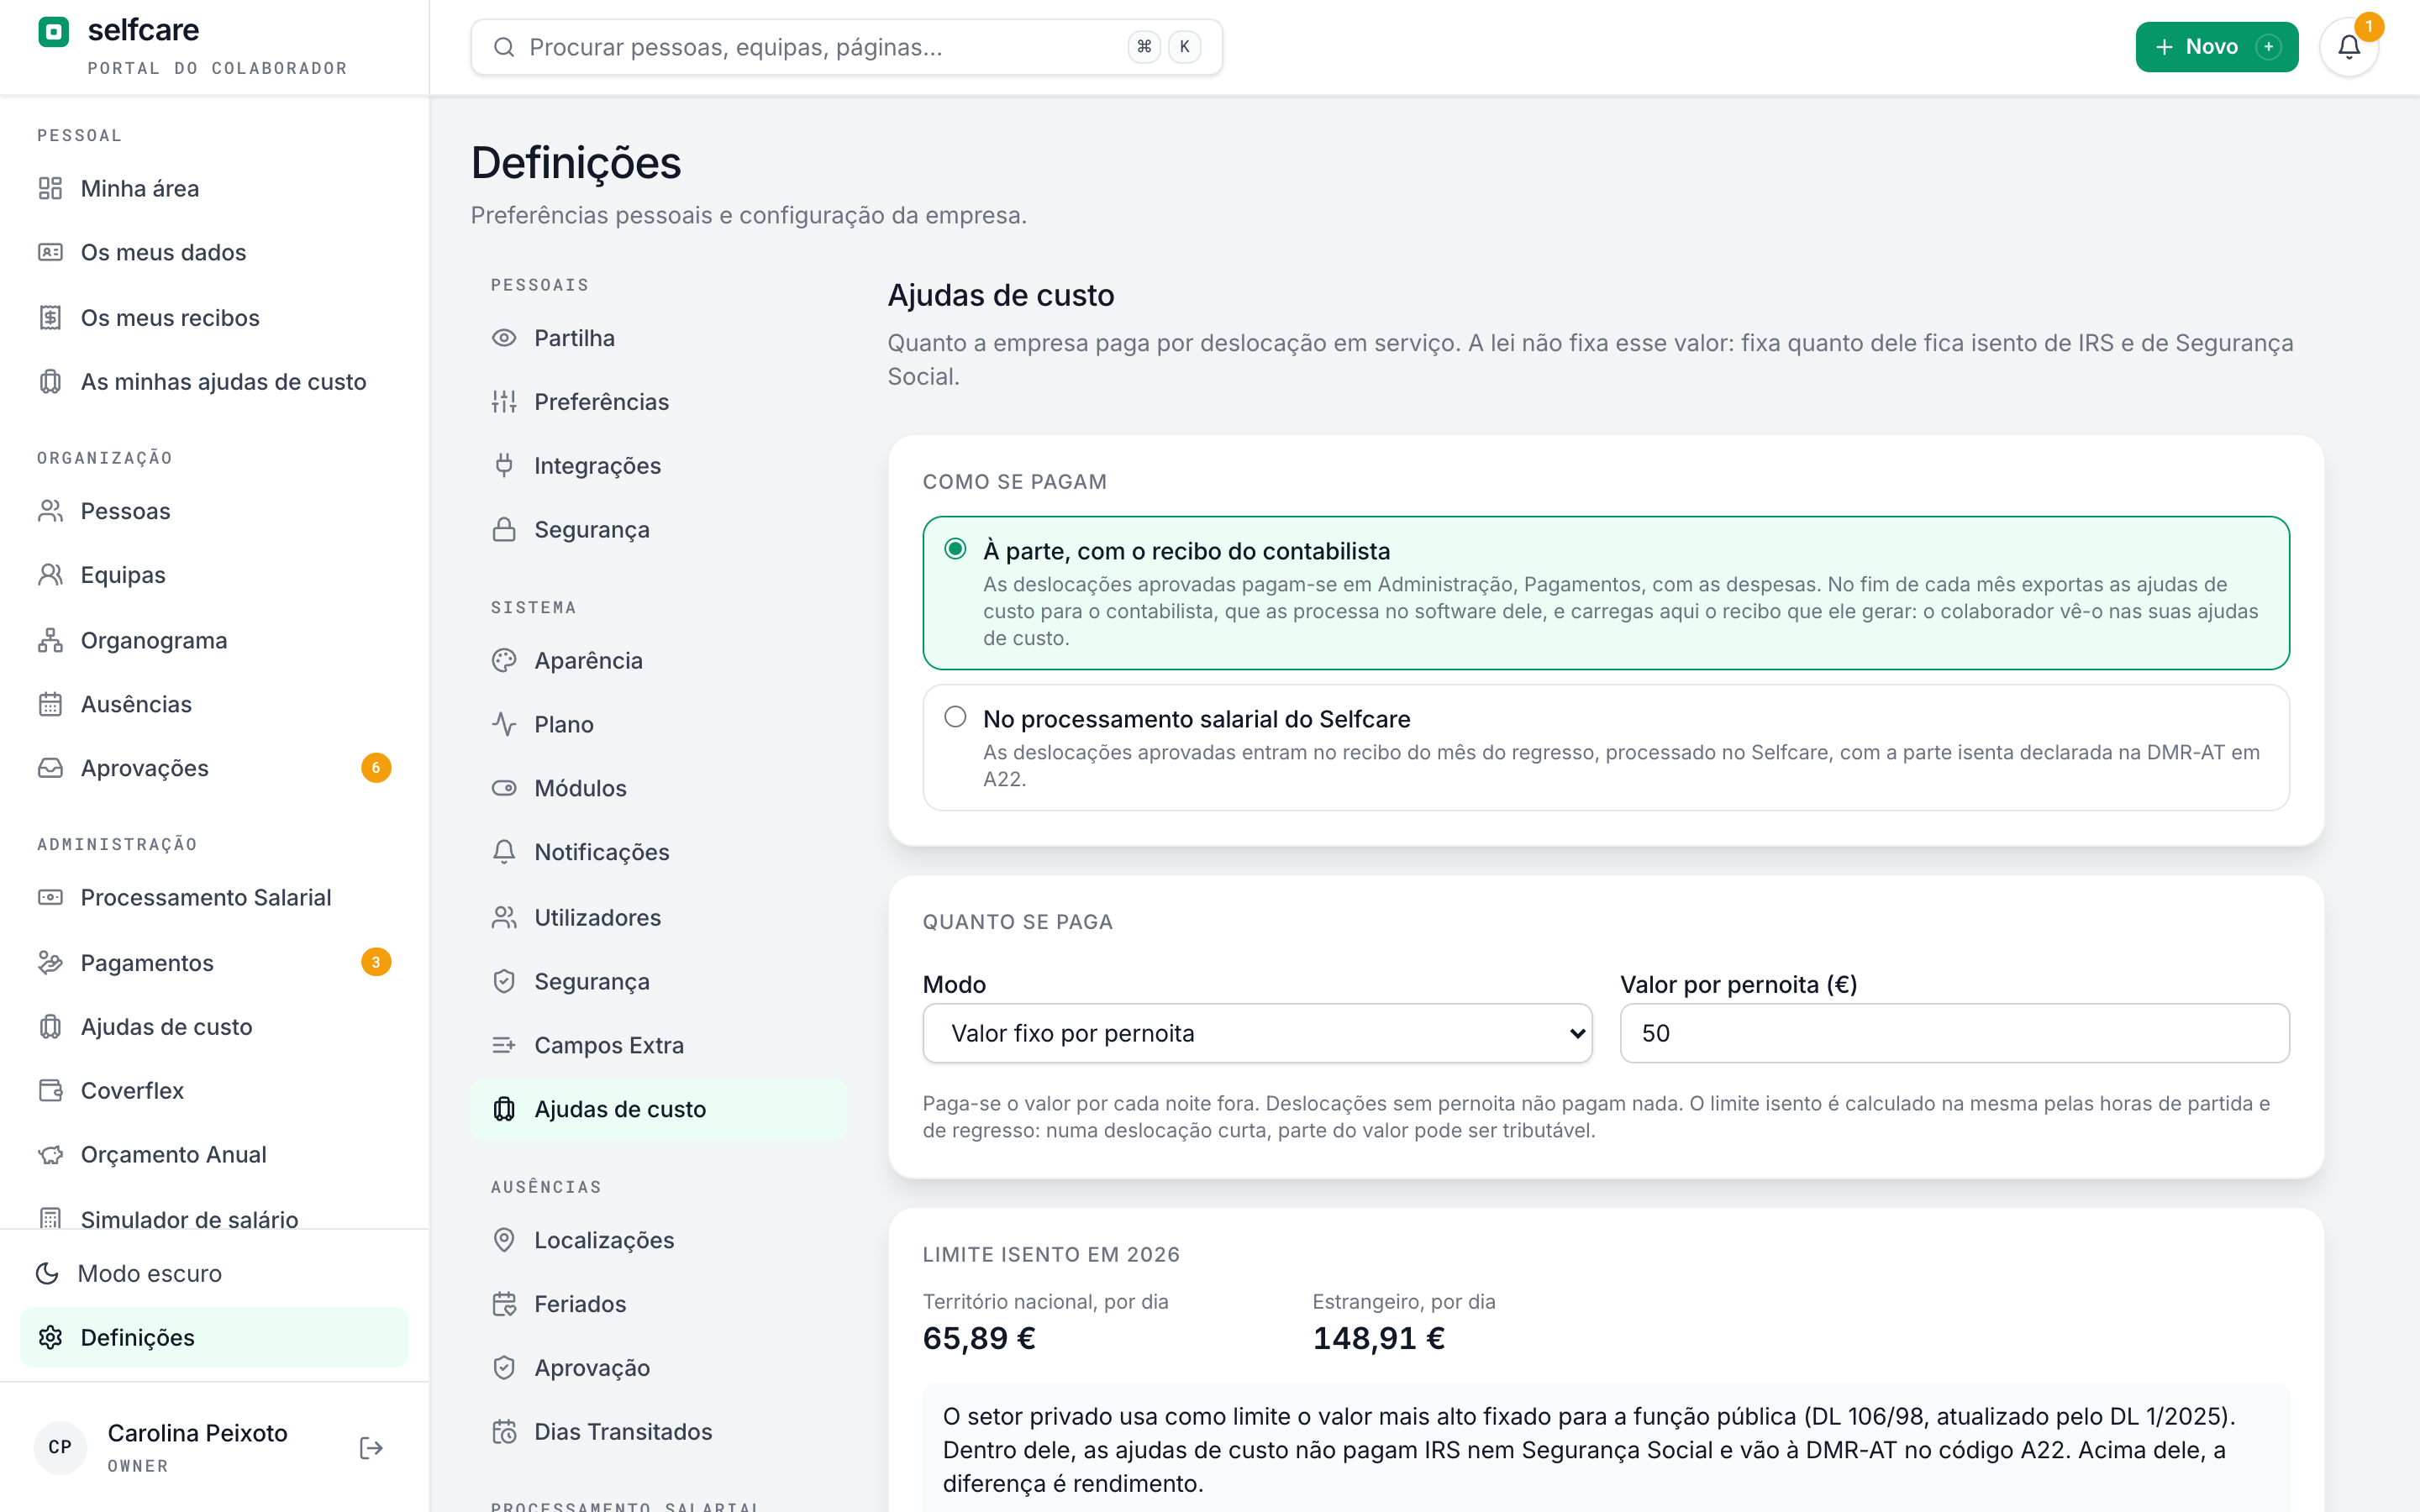
Task: Toggle Modo escuro
Action: coord(214,1273)
